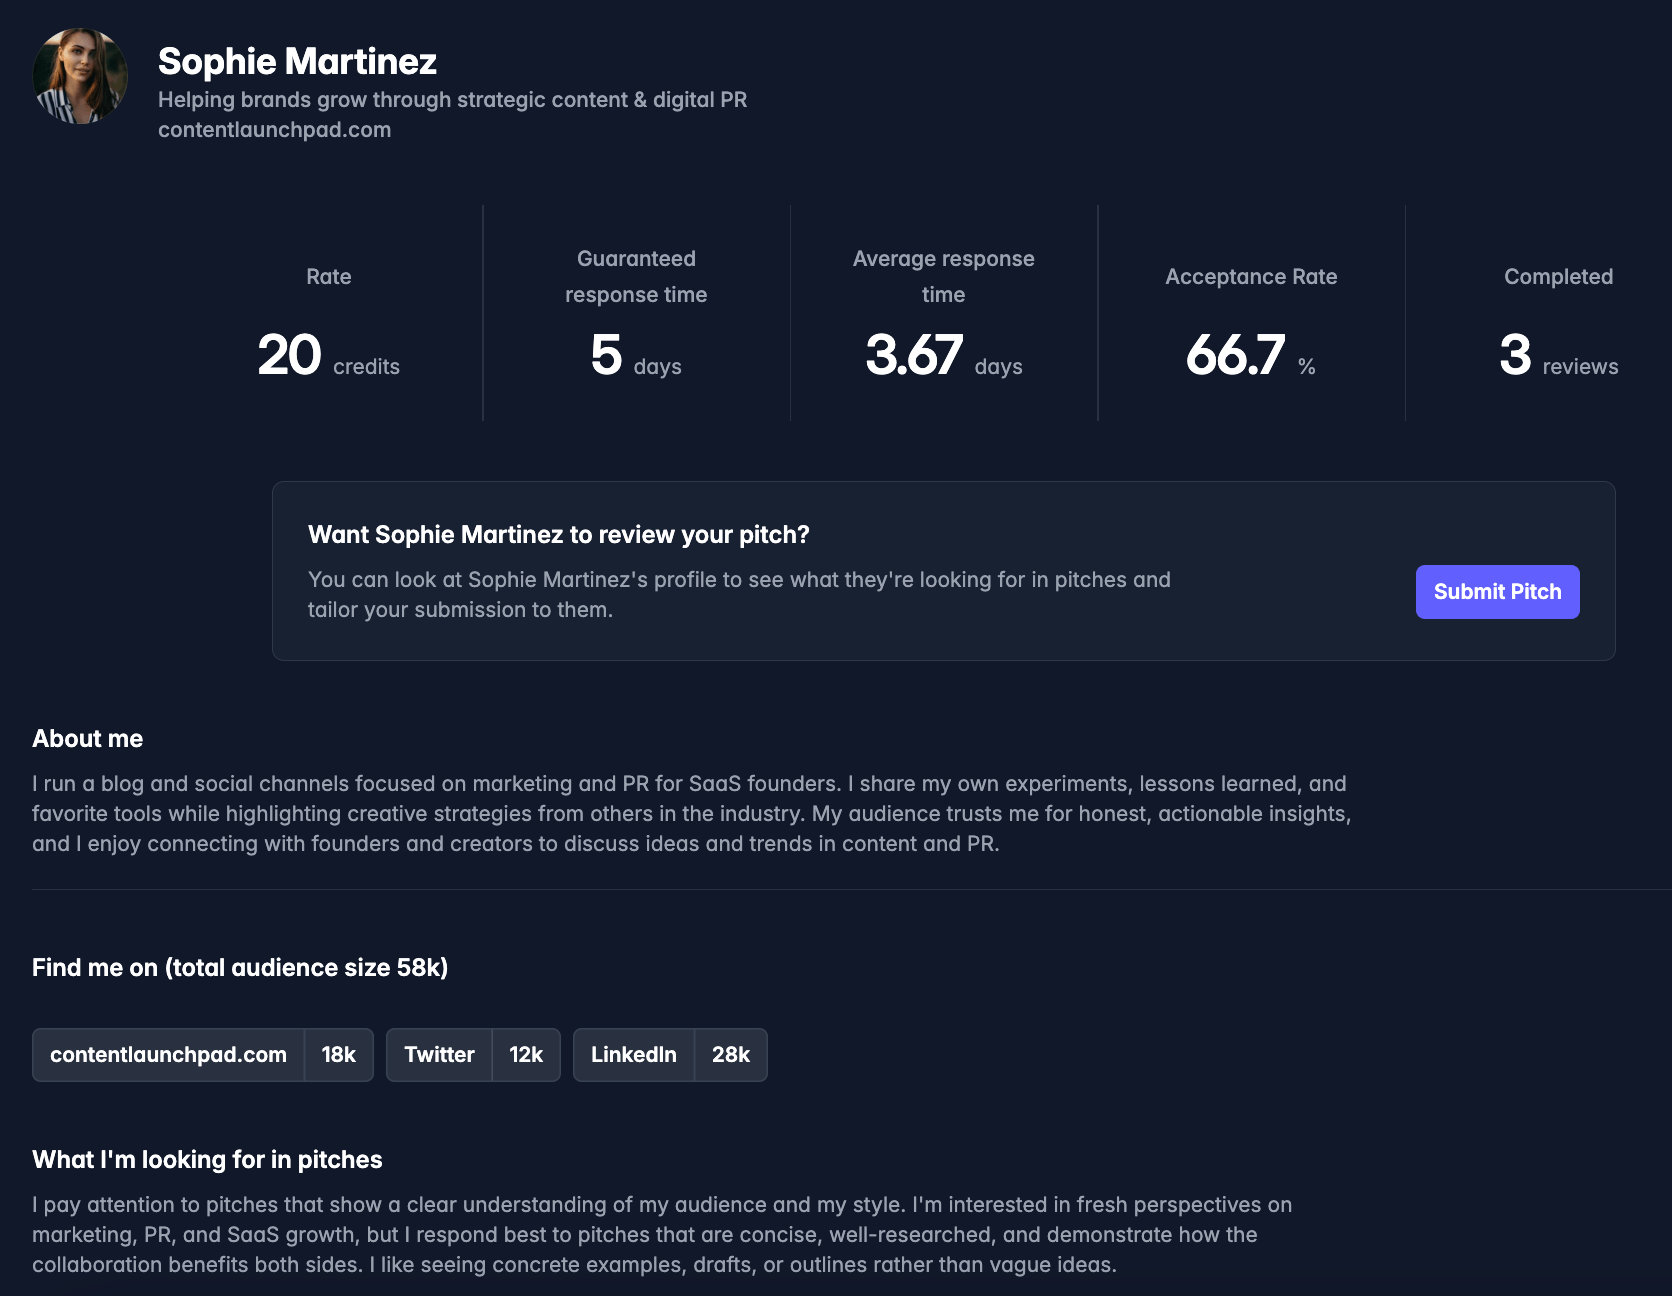
Task: Open the contentlaunchpad.com link under the tagline
Action: (x=274, y=130)
